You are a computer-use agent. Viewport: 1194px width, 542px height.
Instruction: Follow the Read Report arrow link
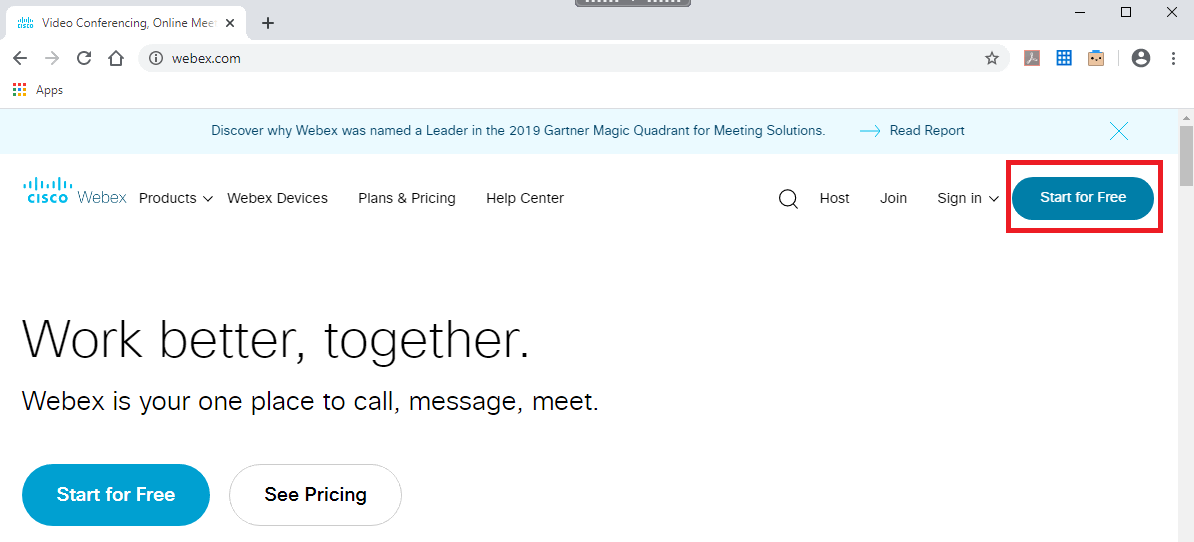[912, 131]
